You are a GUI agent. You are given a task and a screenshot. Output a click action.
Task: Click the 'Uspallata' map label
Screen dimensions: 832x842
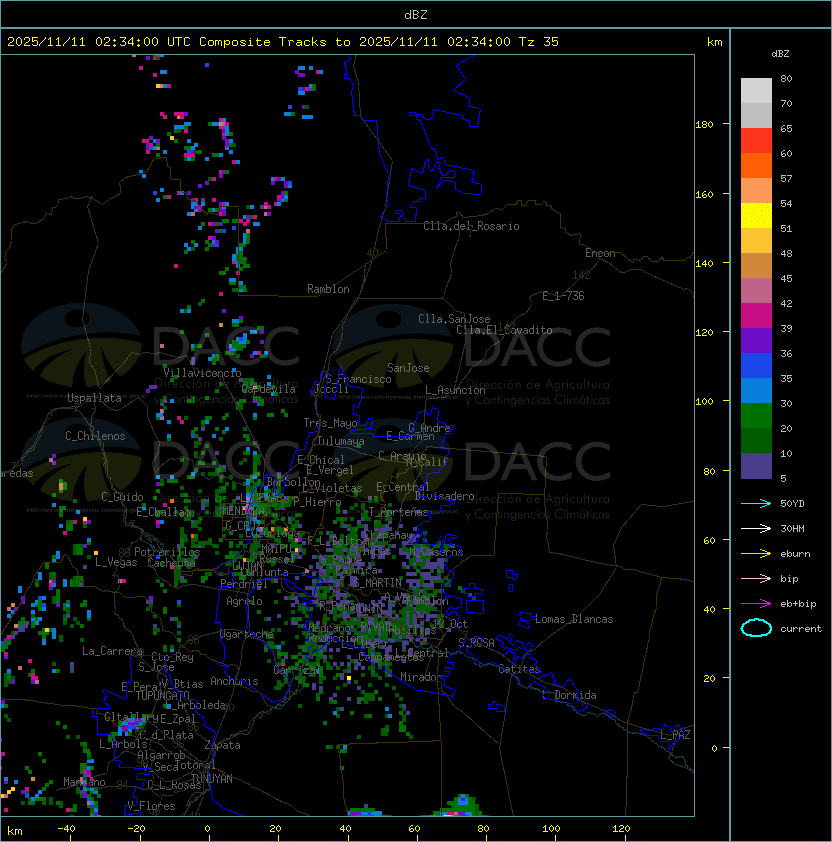tap(94, 398)
